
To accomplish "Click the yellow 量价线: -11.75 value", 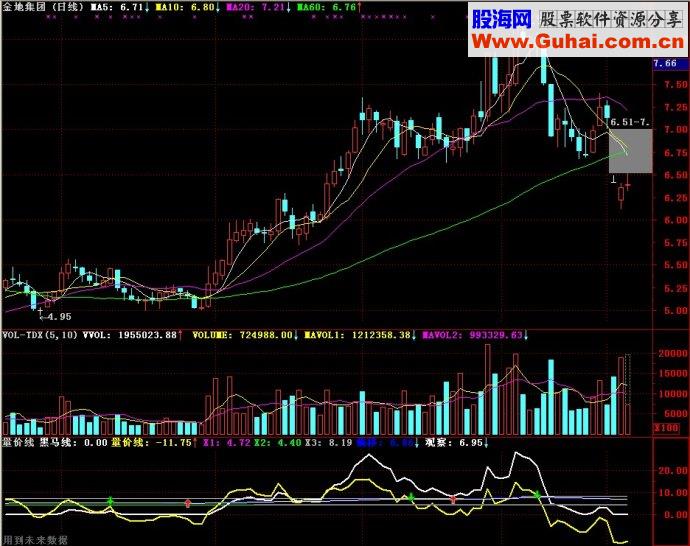I will click(154, 442).
